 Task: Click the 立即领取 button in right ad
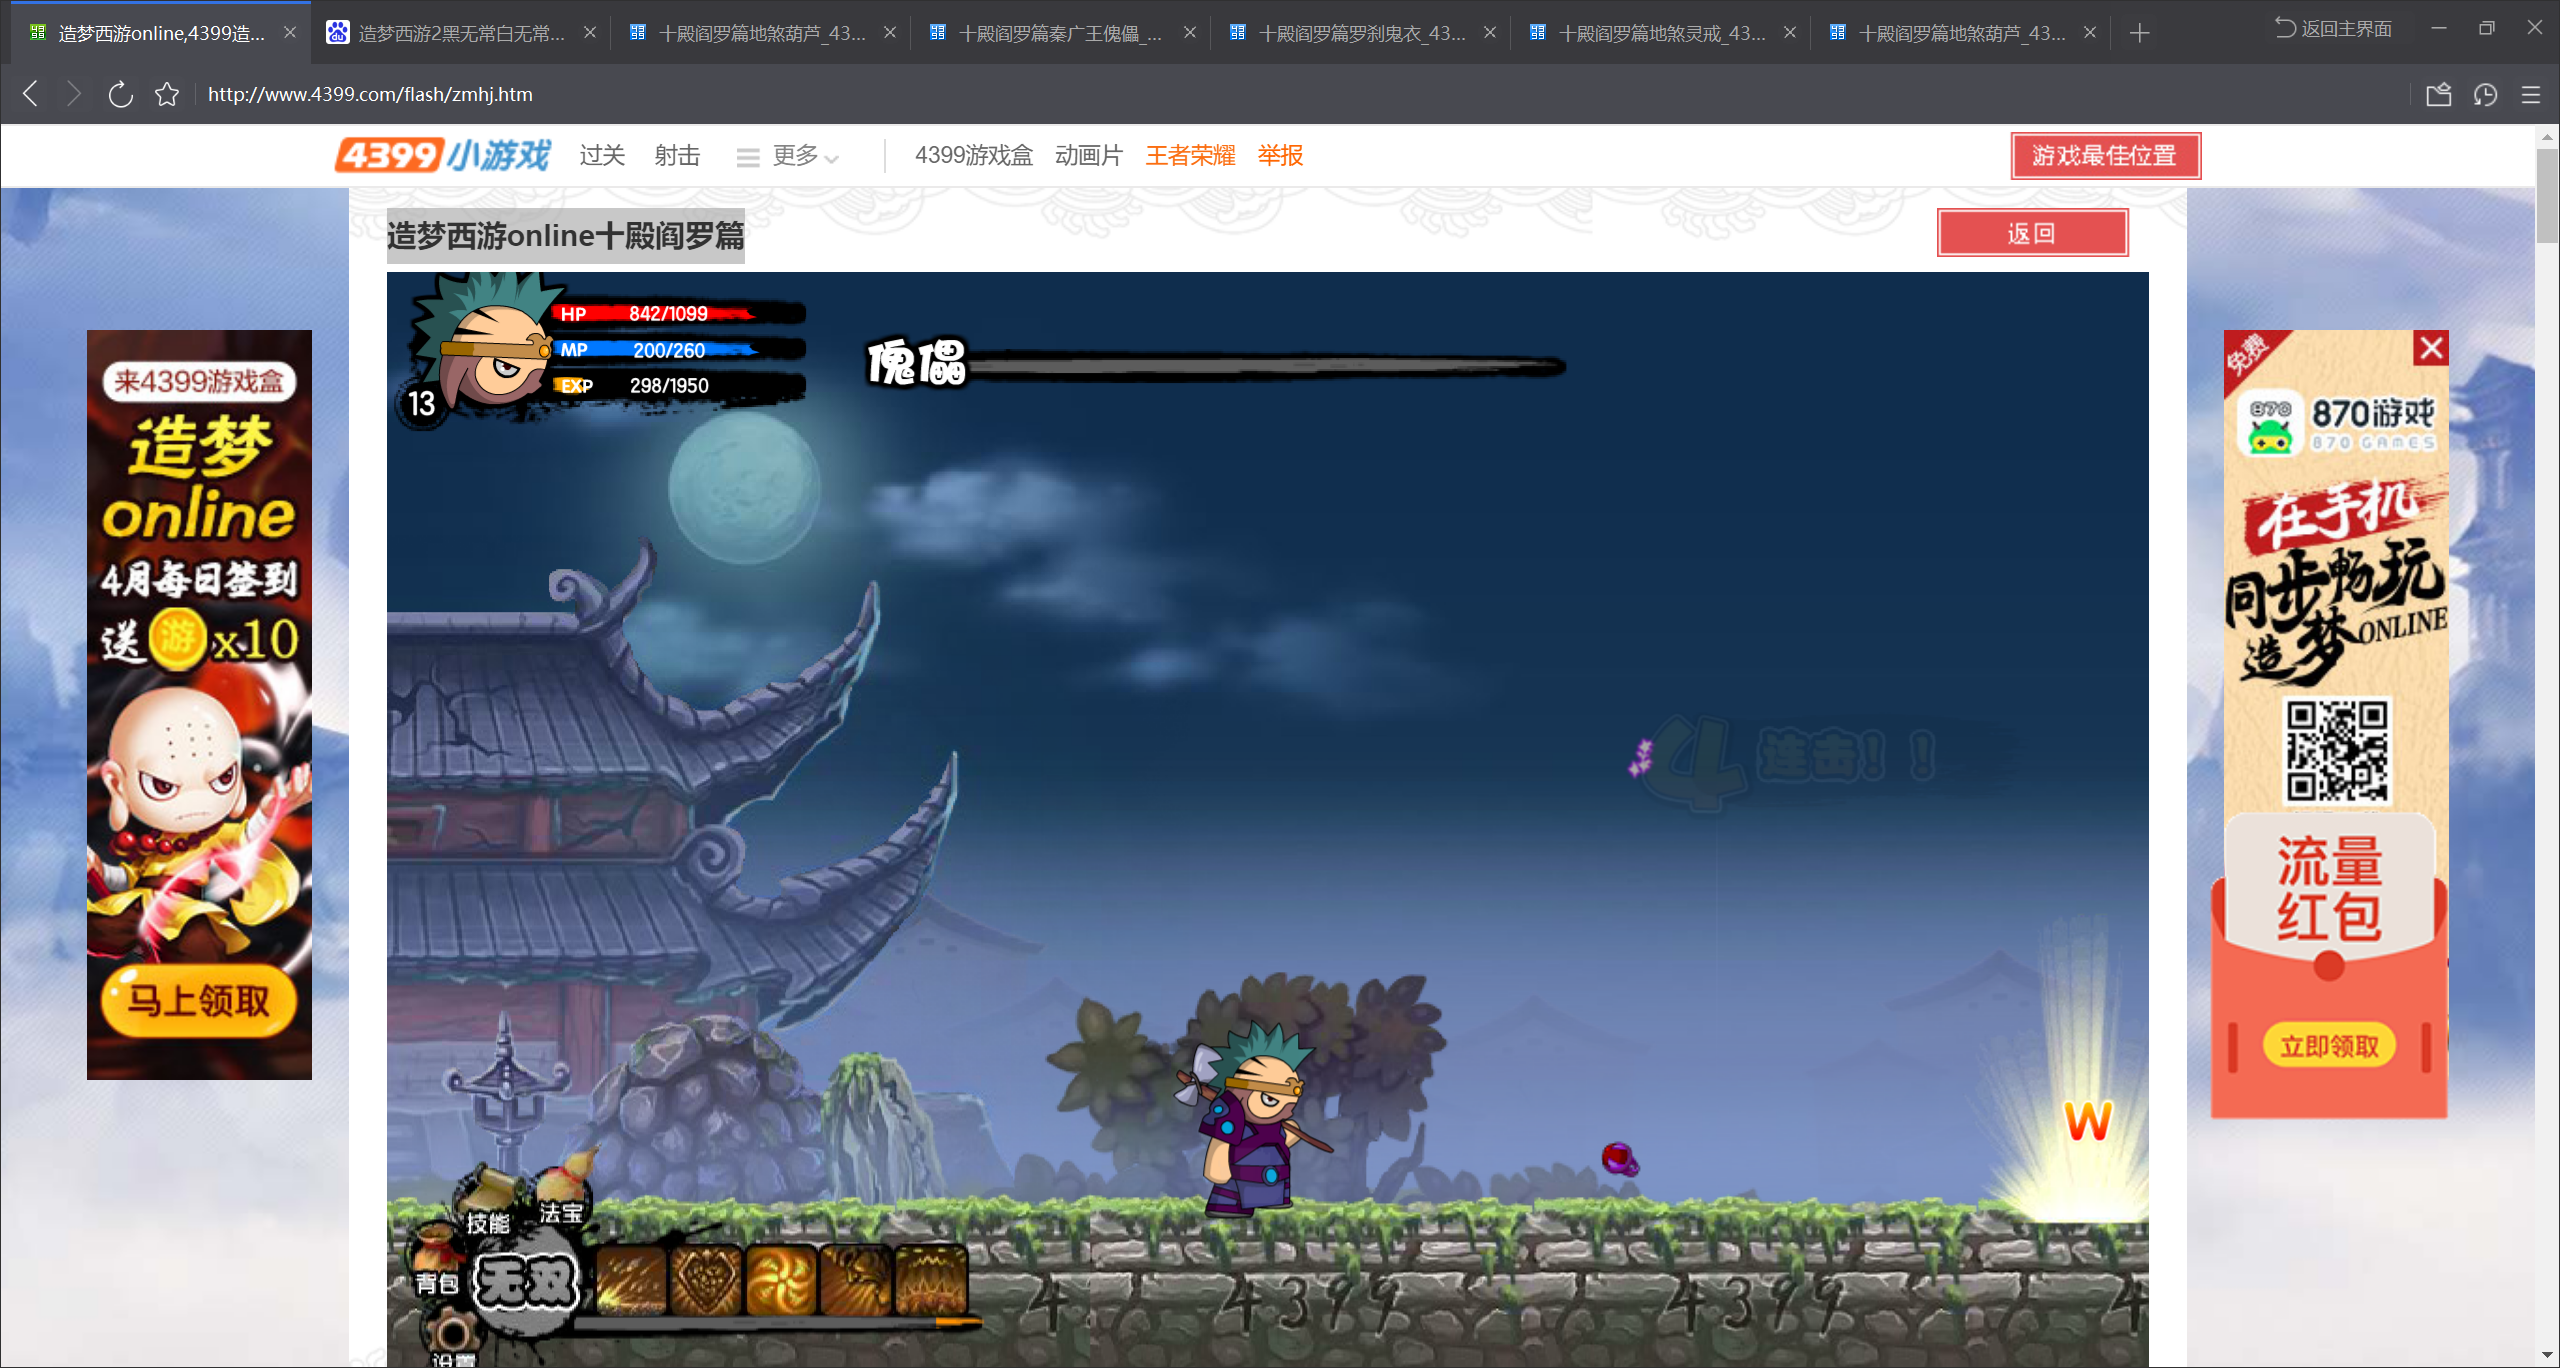2329,1046
